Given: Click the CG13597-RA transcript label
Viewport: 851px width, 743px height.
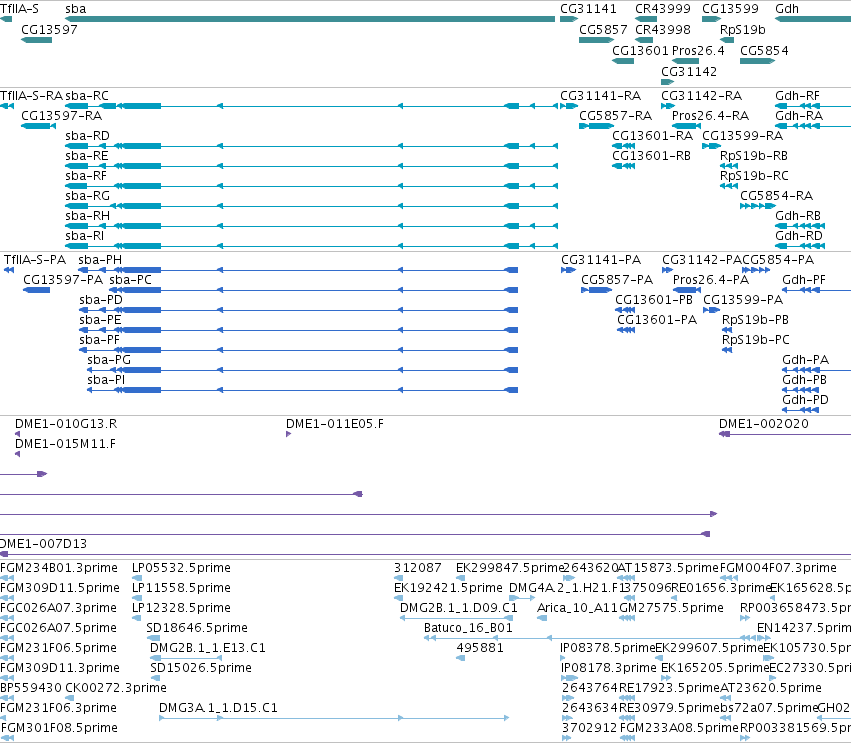Looking at the screenshot, I should 61,116.
